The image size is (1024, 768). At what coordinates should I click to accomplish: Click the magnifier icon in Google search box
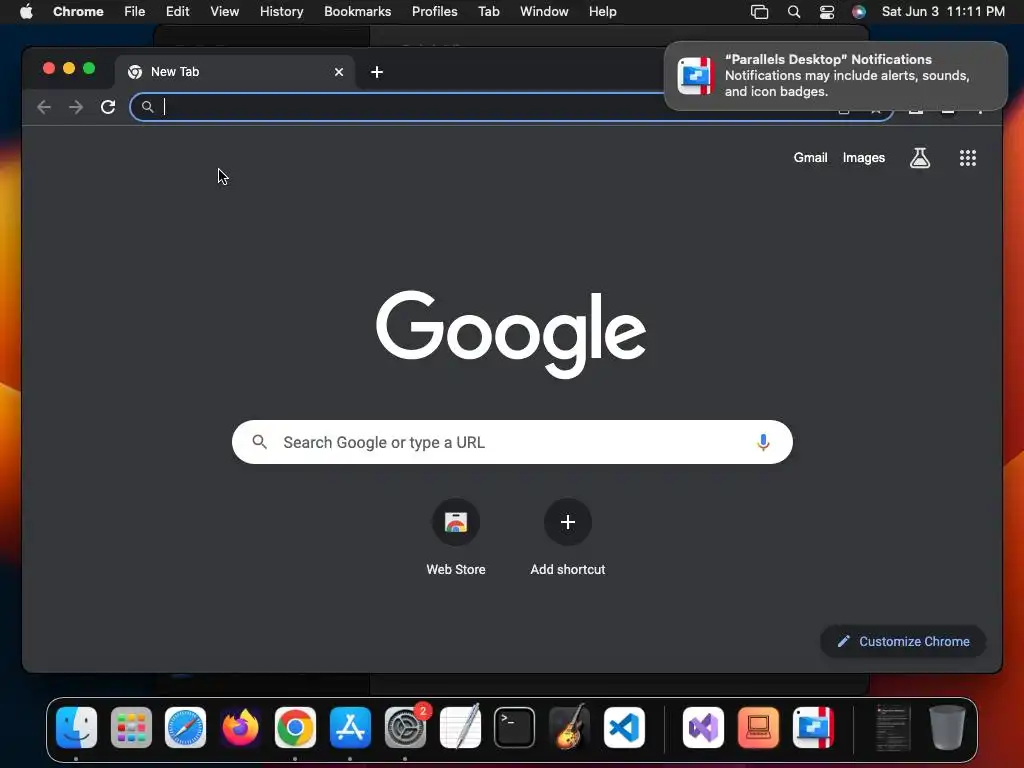tap(259, 442)
